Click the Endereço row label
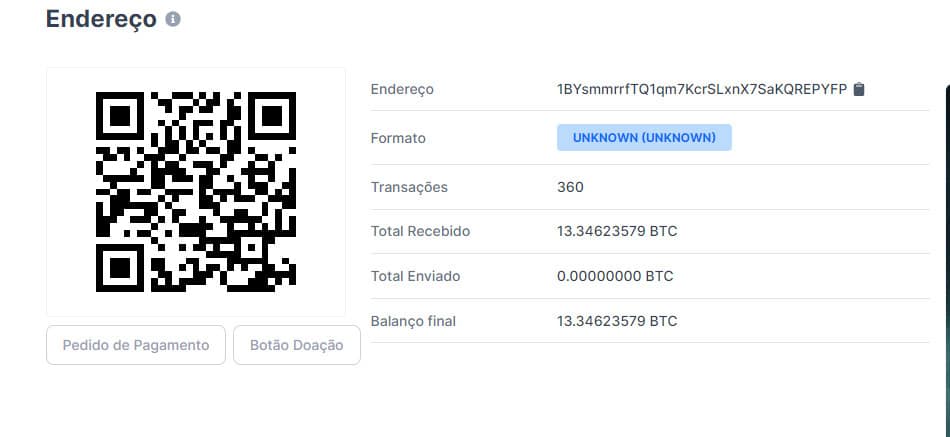Image resolution: width=950 pixels, height=437 pixels. click(402, 90)
